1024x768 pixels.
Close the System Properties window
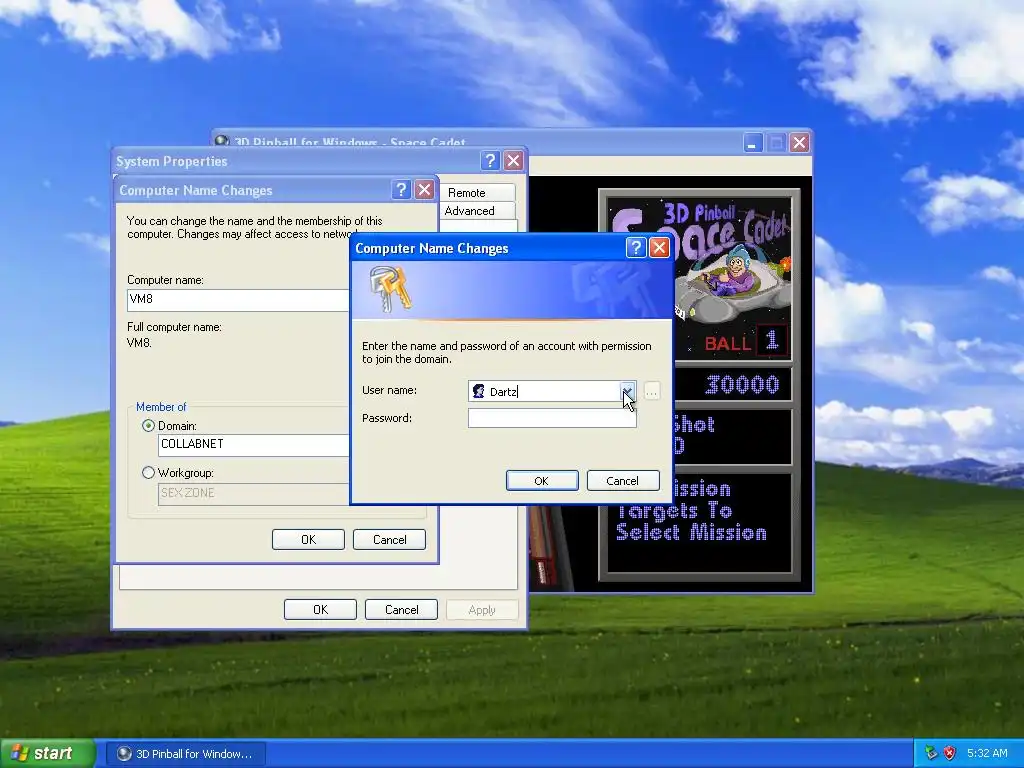click(x=514, y=161)
